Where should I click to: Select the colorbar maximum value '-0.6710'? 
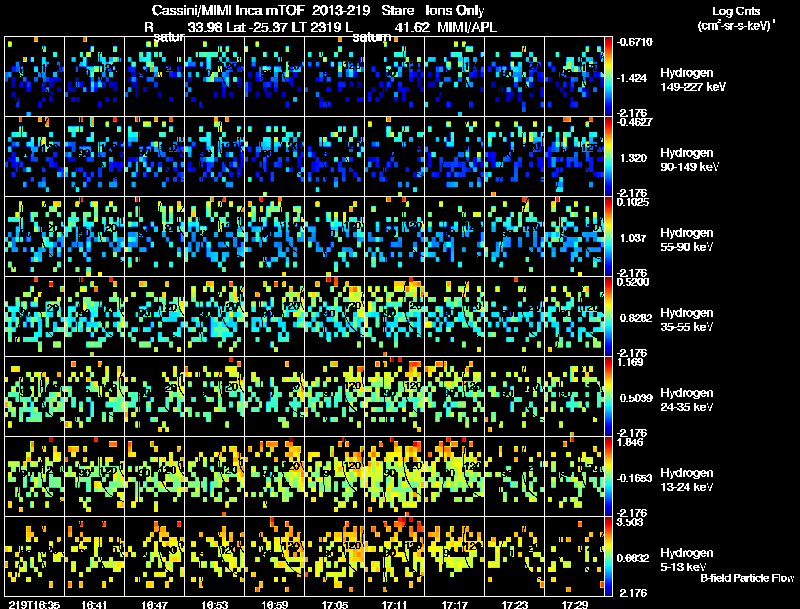point(634,42)
